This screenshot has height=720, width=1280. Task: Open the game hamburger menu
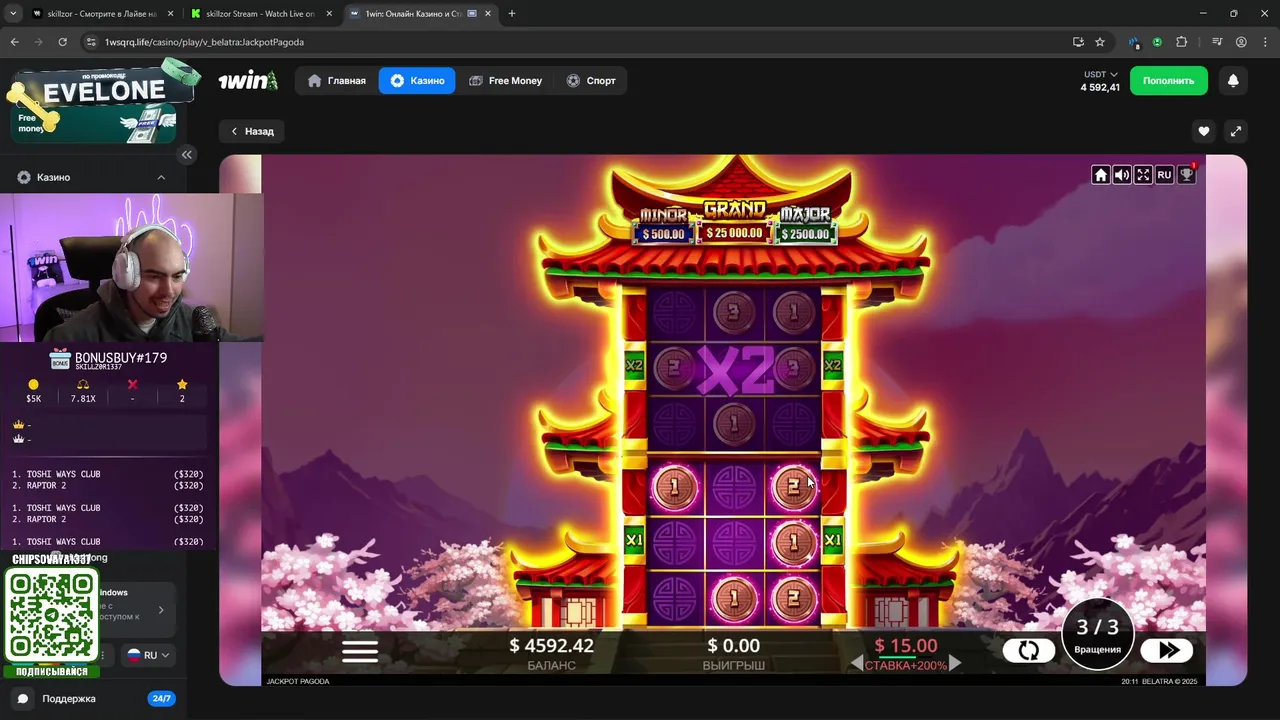pos(360,651)
